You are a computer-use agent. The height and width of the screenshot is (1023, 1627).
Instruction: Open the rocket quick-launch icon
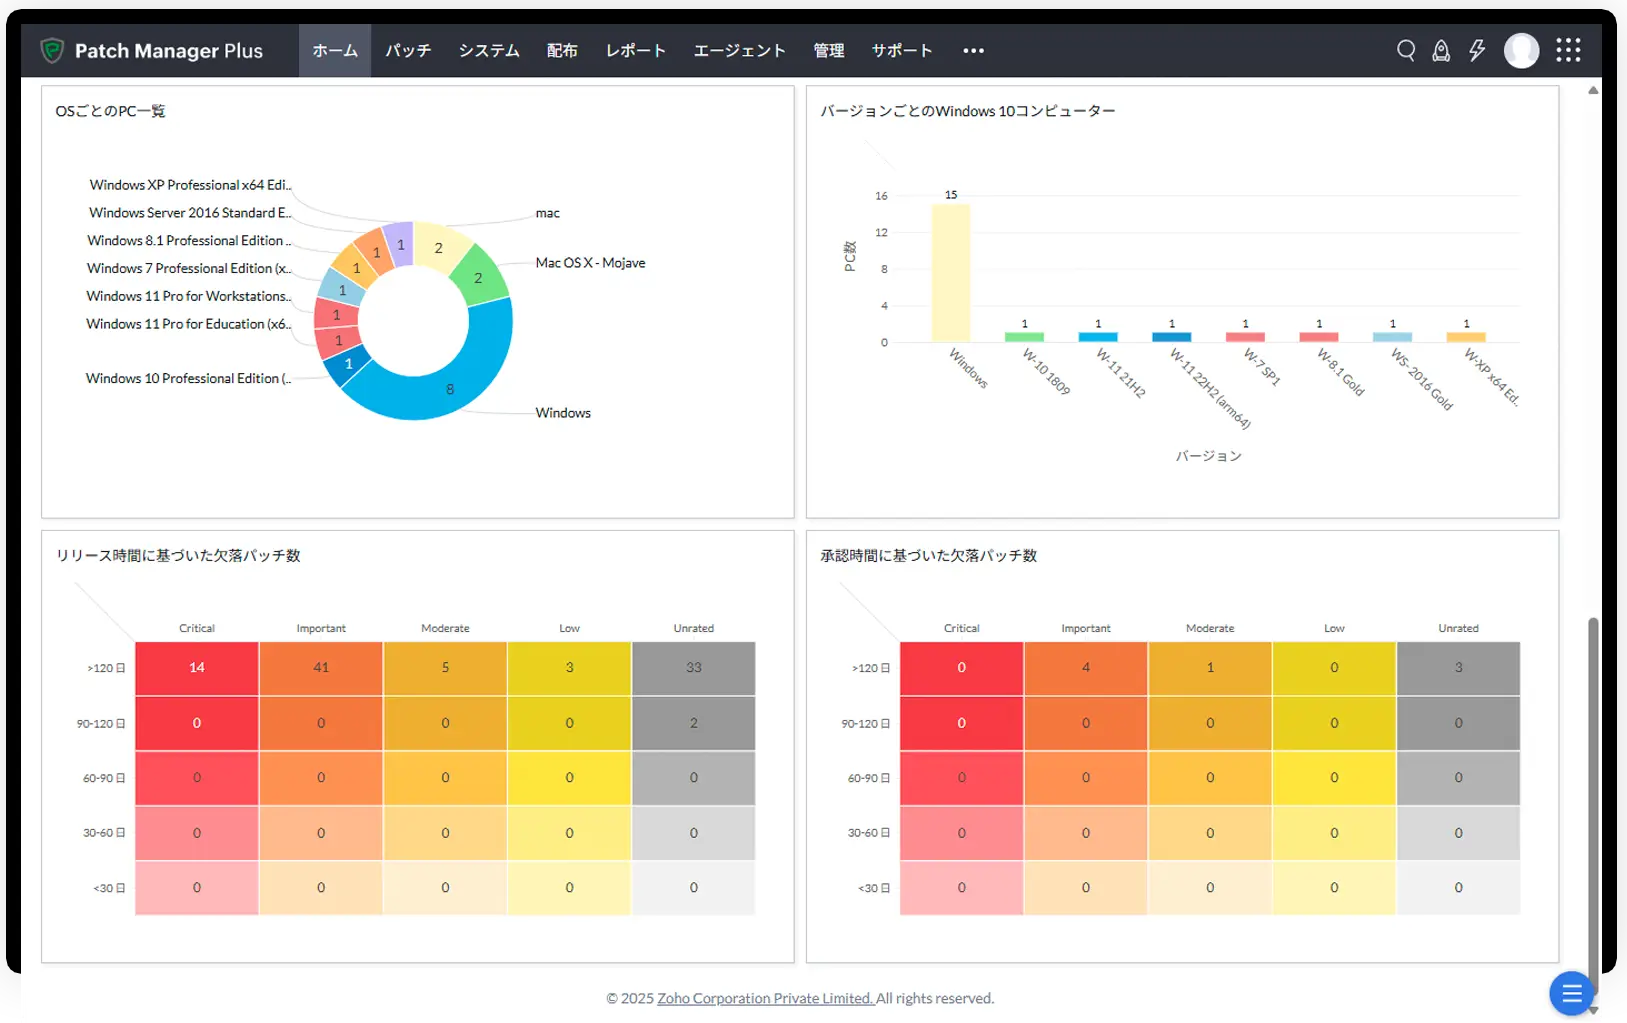pos(1441,50)
